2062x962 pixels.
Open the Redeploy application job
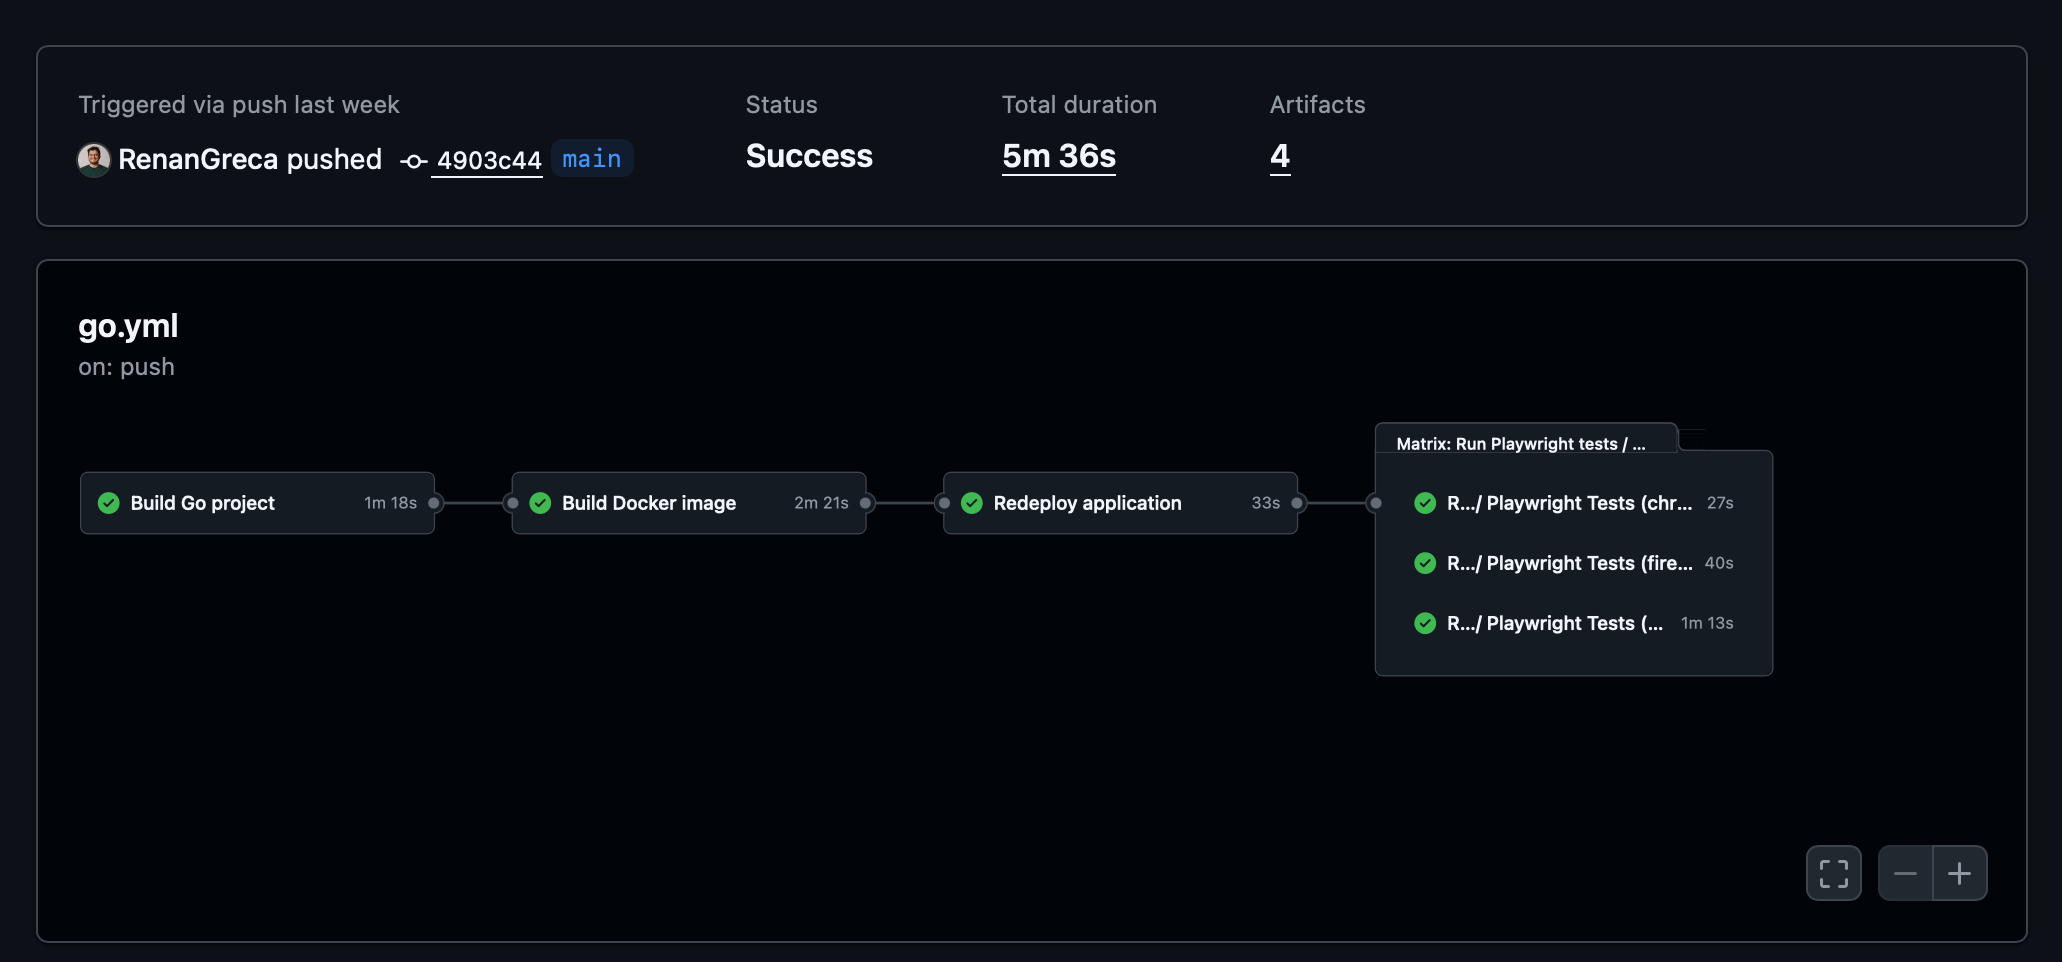[1087, 503]
